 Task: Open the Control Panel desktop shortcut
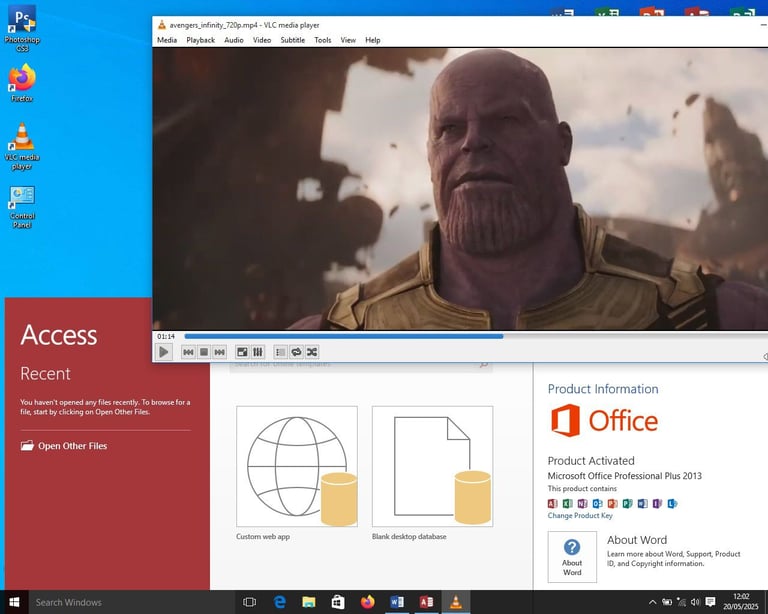(22, 207)
